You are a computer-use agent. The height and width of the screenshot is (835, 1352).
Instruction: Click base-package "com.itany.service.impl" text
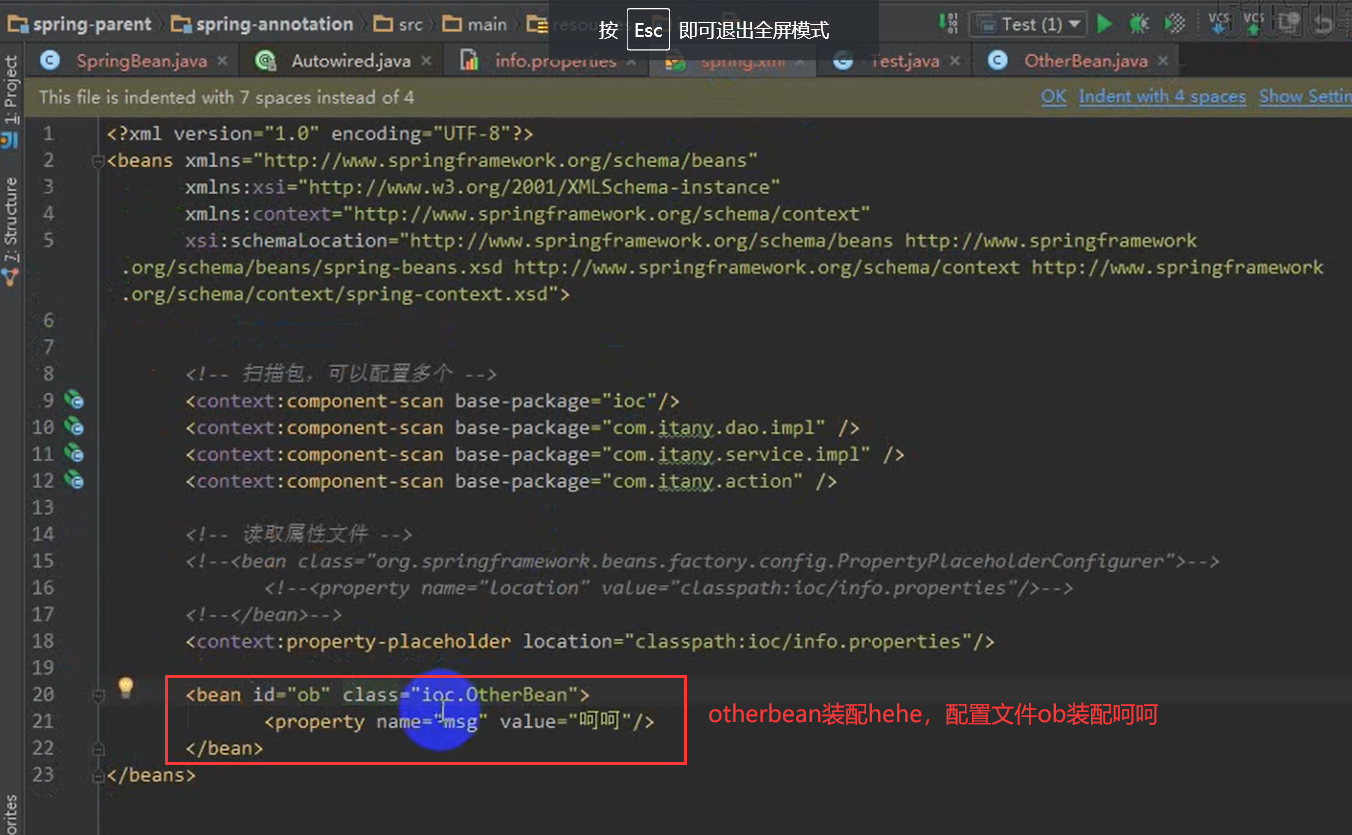pyautogui.click(x=741, y=454)
